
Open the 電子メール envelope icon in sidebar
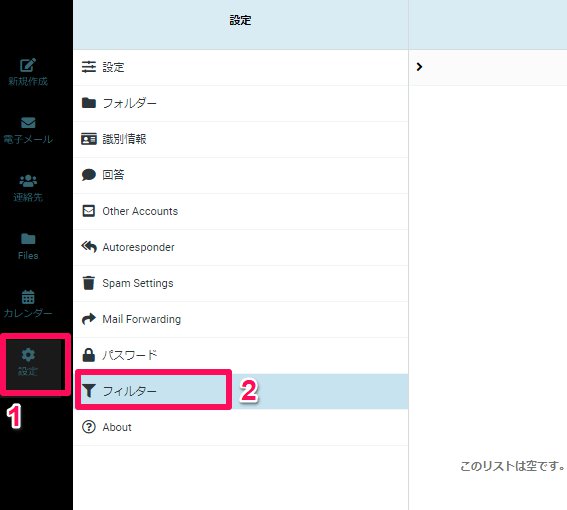28,123
